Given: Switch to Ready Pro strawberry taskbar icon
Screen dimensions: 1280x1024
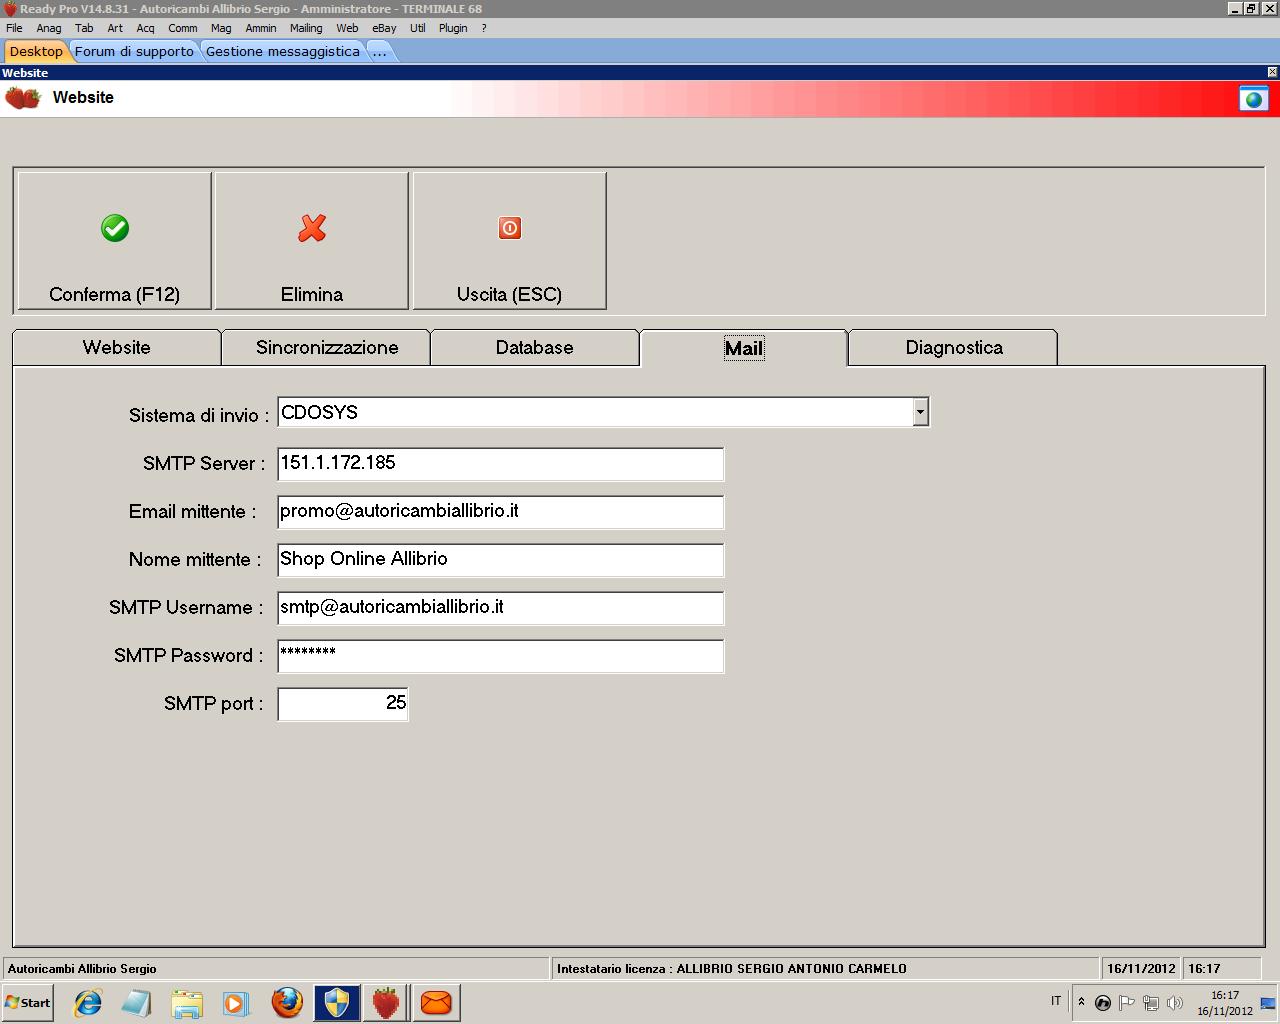Looking at the screenshot, I should (386, 1002).
